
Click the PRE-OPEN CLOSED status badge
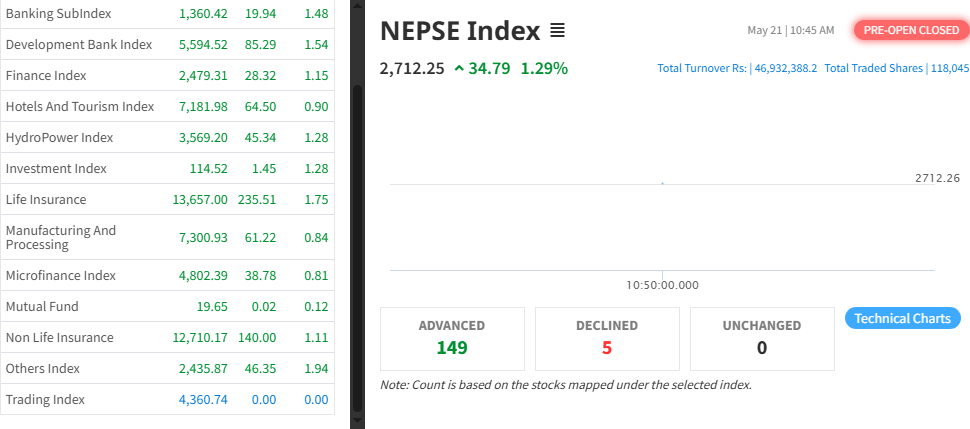910,30
